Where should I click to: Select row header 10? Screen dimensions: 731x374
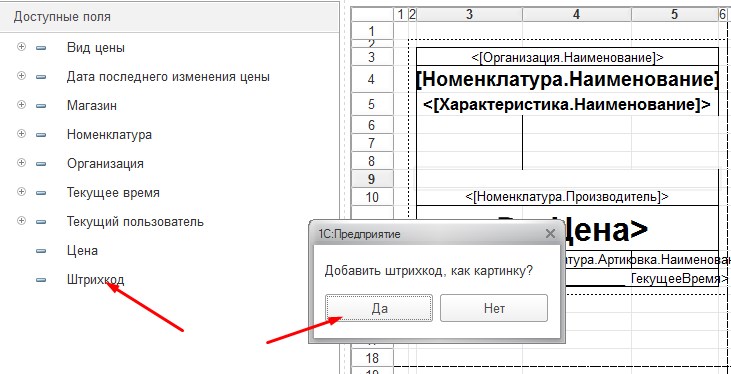point(372,197)
